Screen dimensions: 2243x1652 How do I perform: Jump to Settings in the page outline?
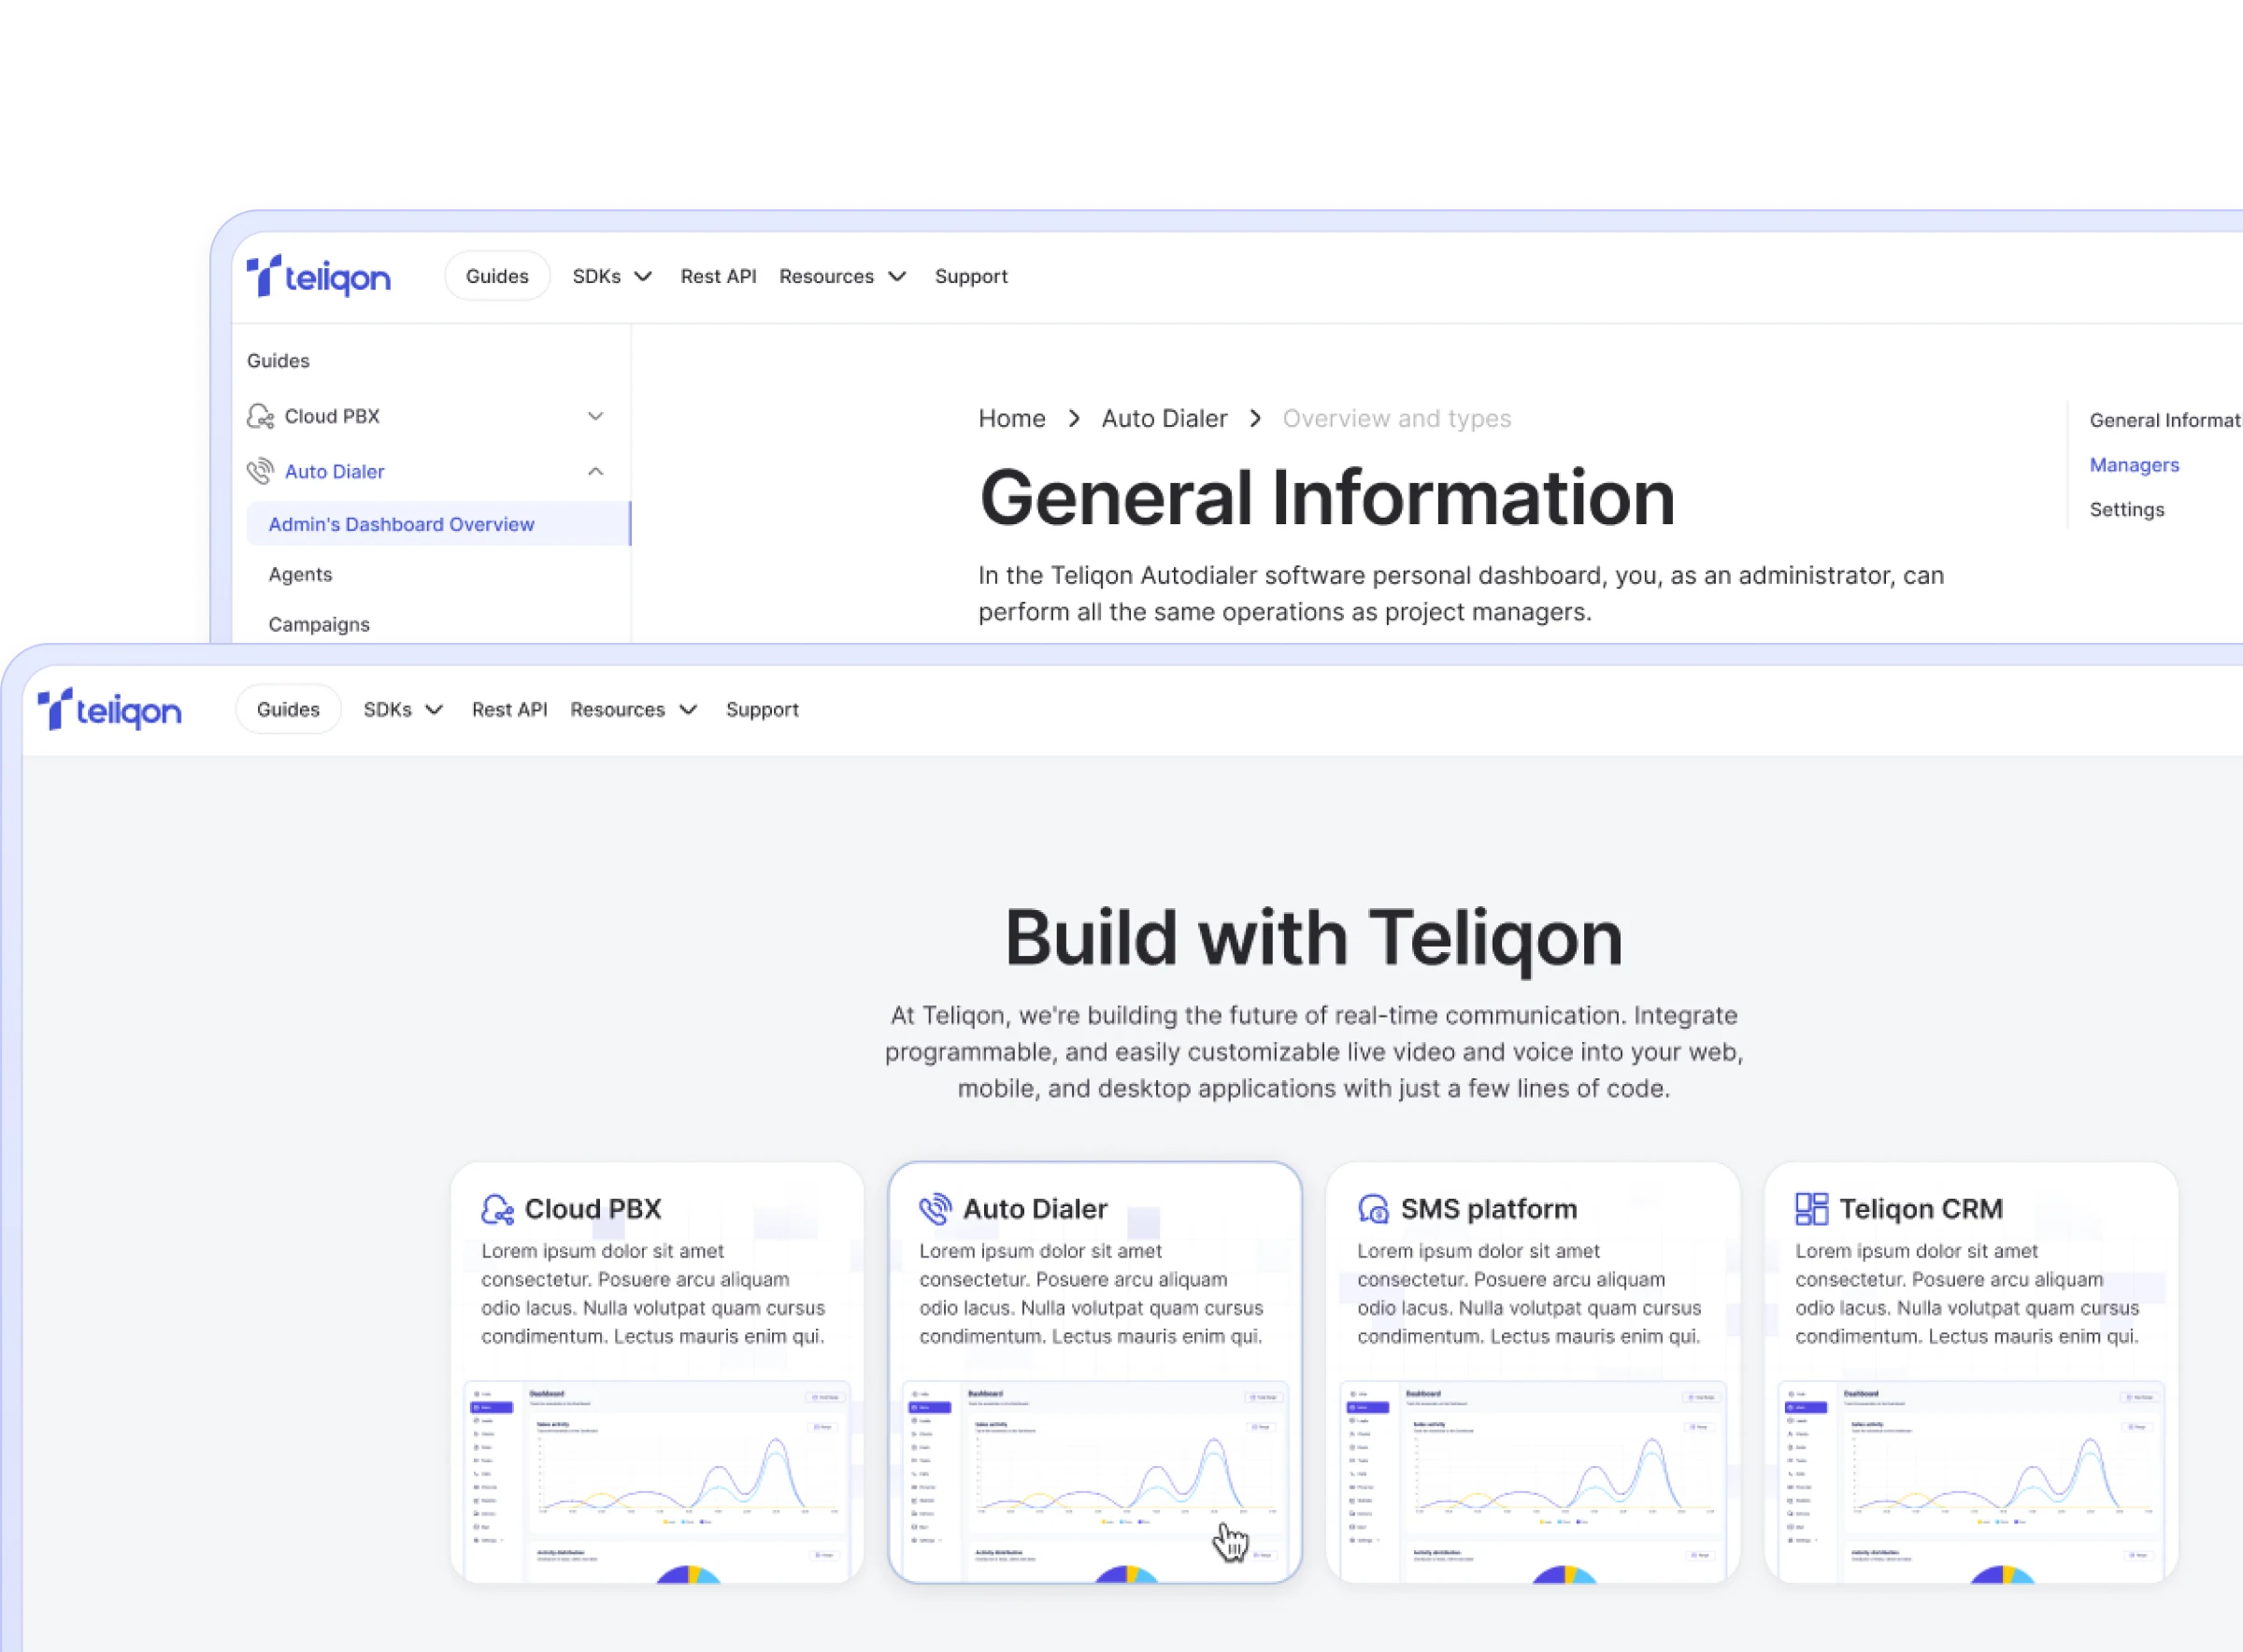[2126, 509]
